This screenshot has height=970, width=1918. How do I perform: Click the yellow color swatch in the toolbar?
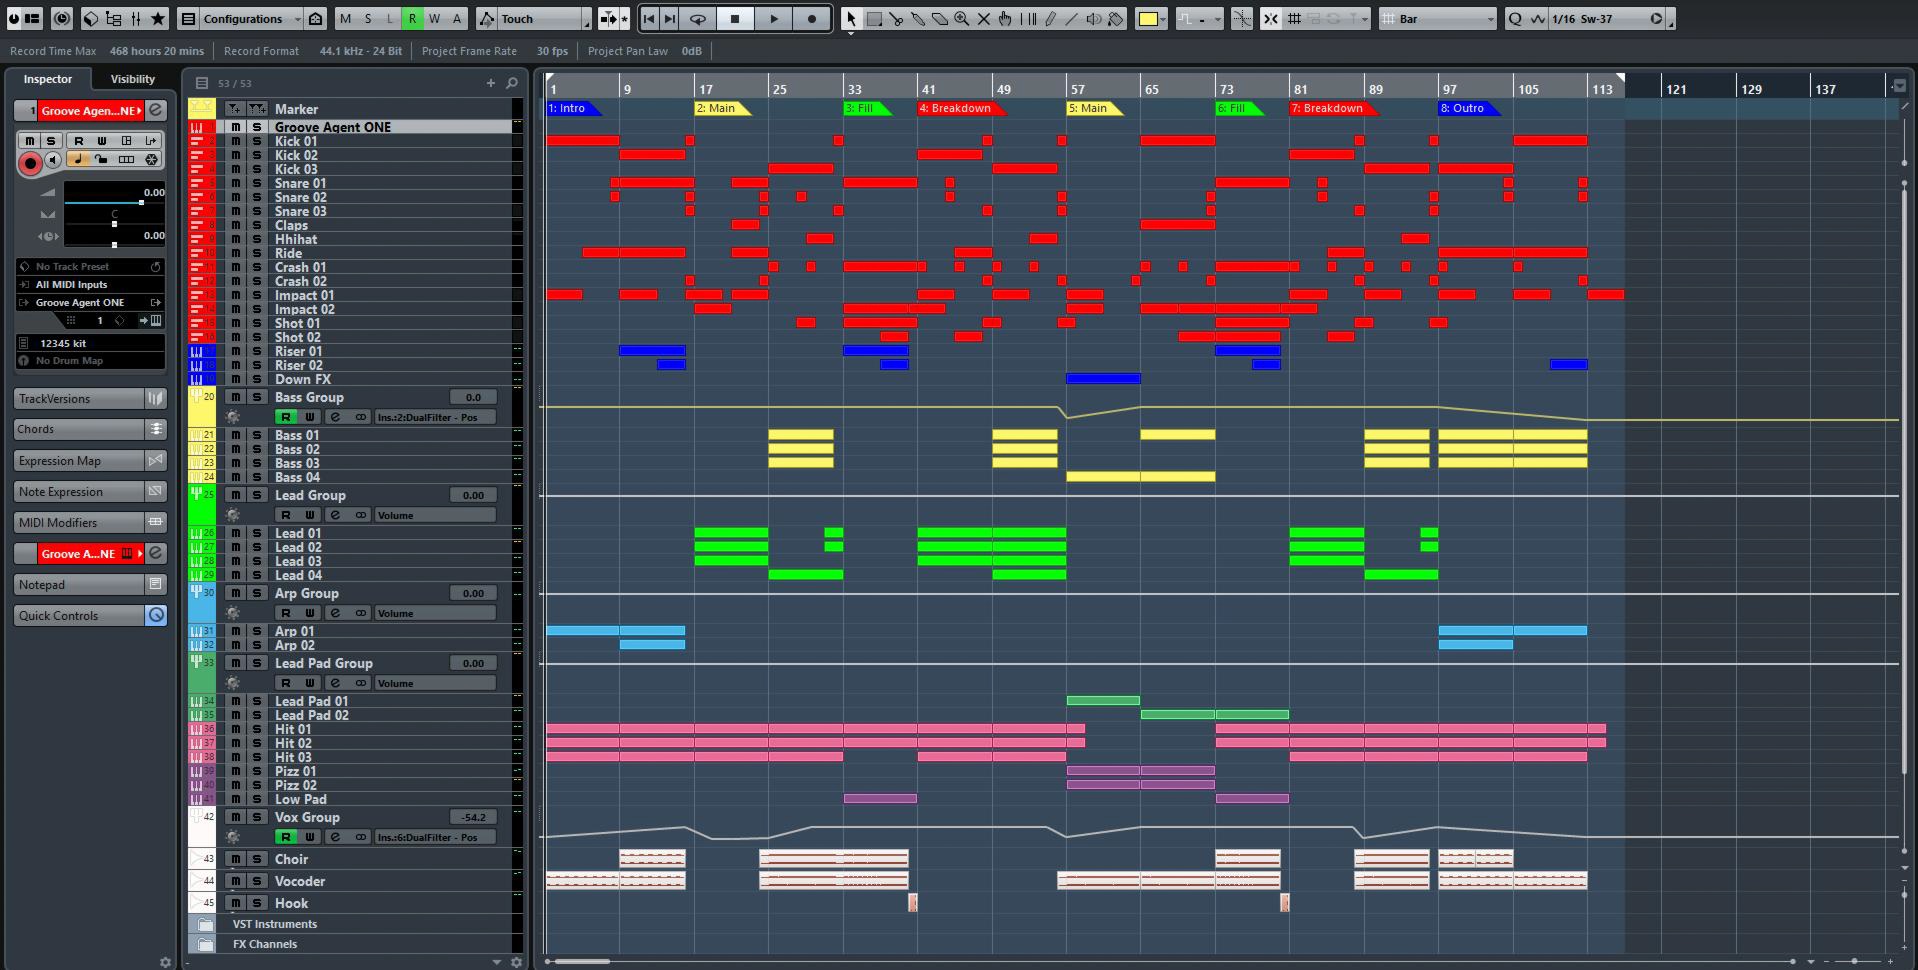[1147, 18]
